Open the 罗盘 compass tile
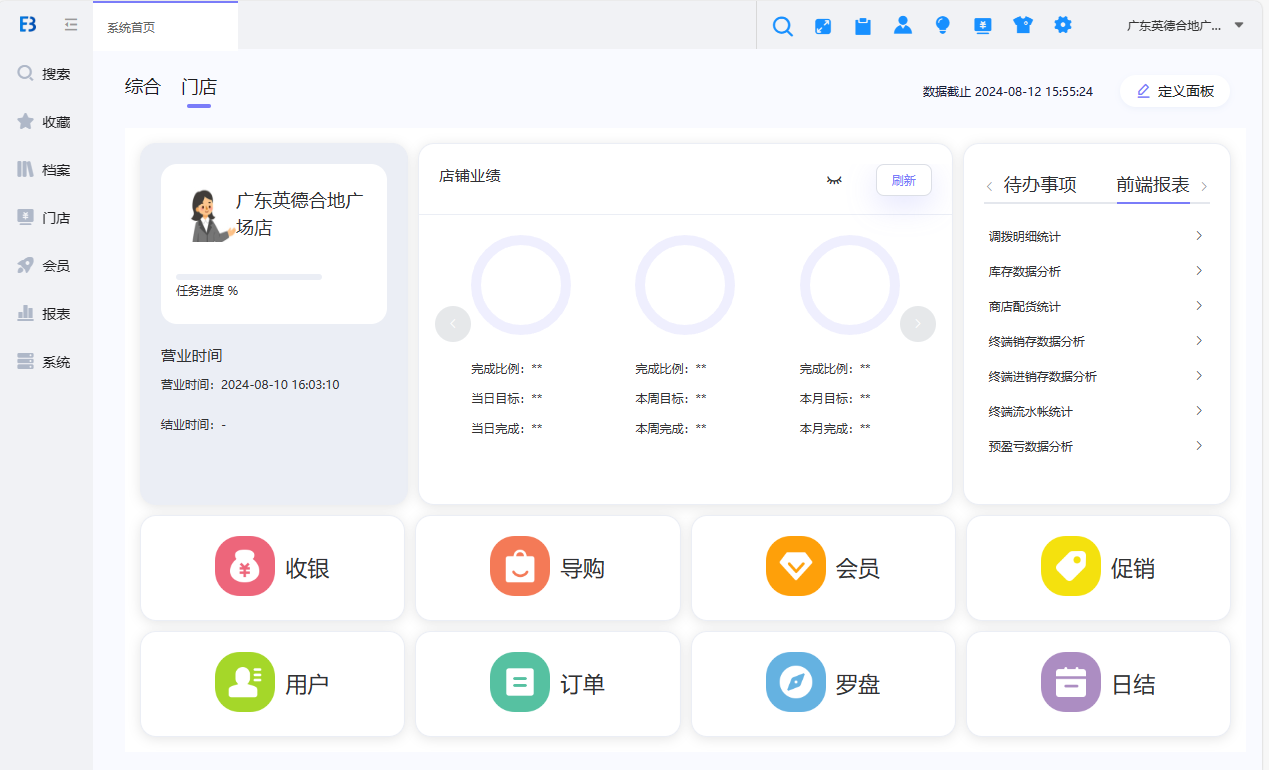 point(823,683)
